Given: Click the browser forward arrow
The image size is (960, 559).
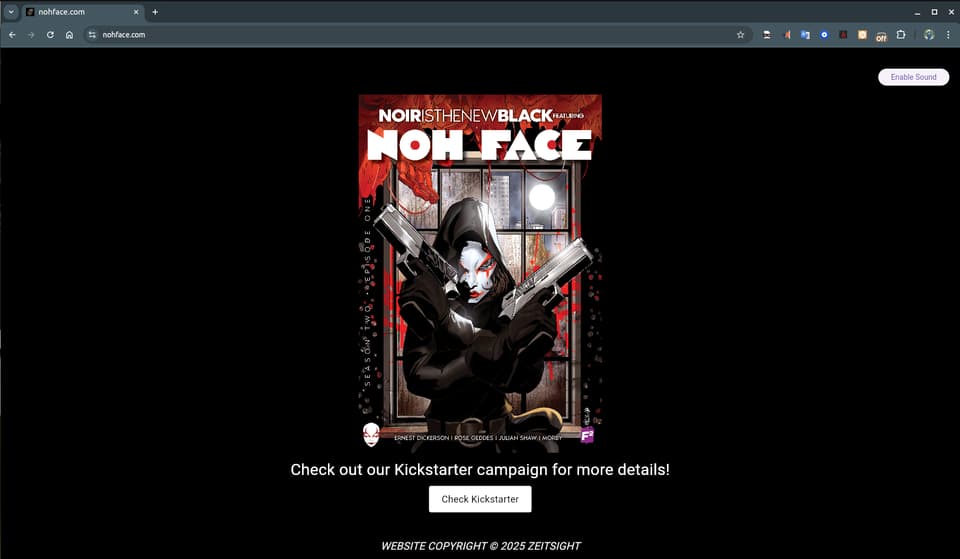Looking at the screenshot, I should click(31, 35).
